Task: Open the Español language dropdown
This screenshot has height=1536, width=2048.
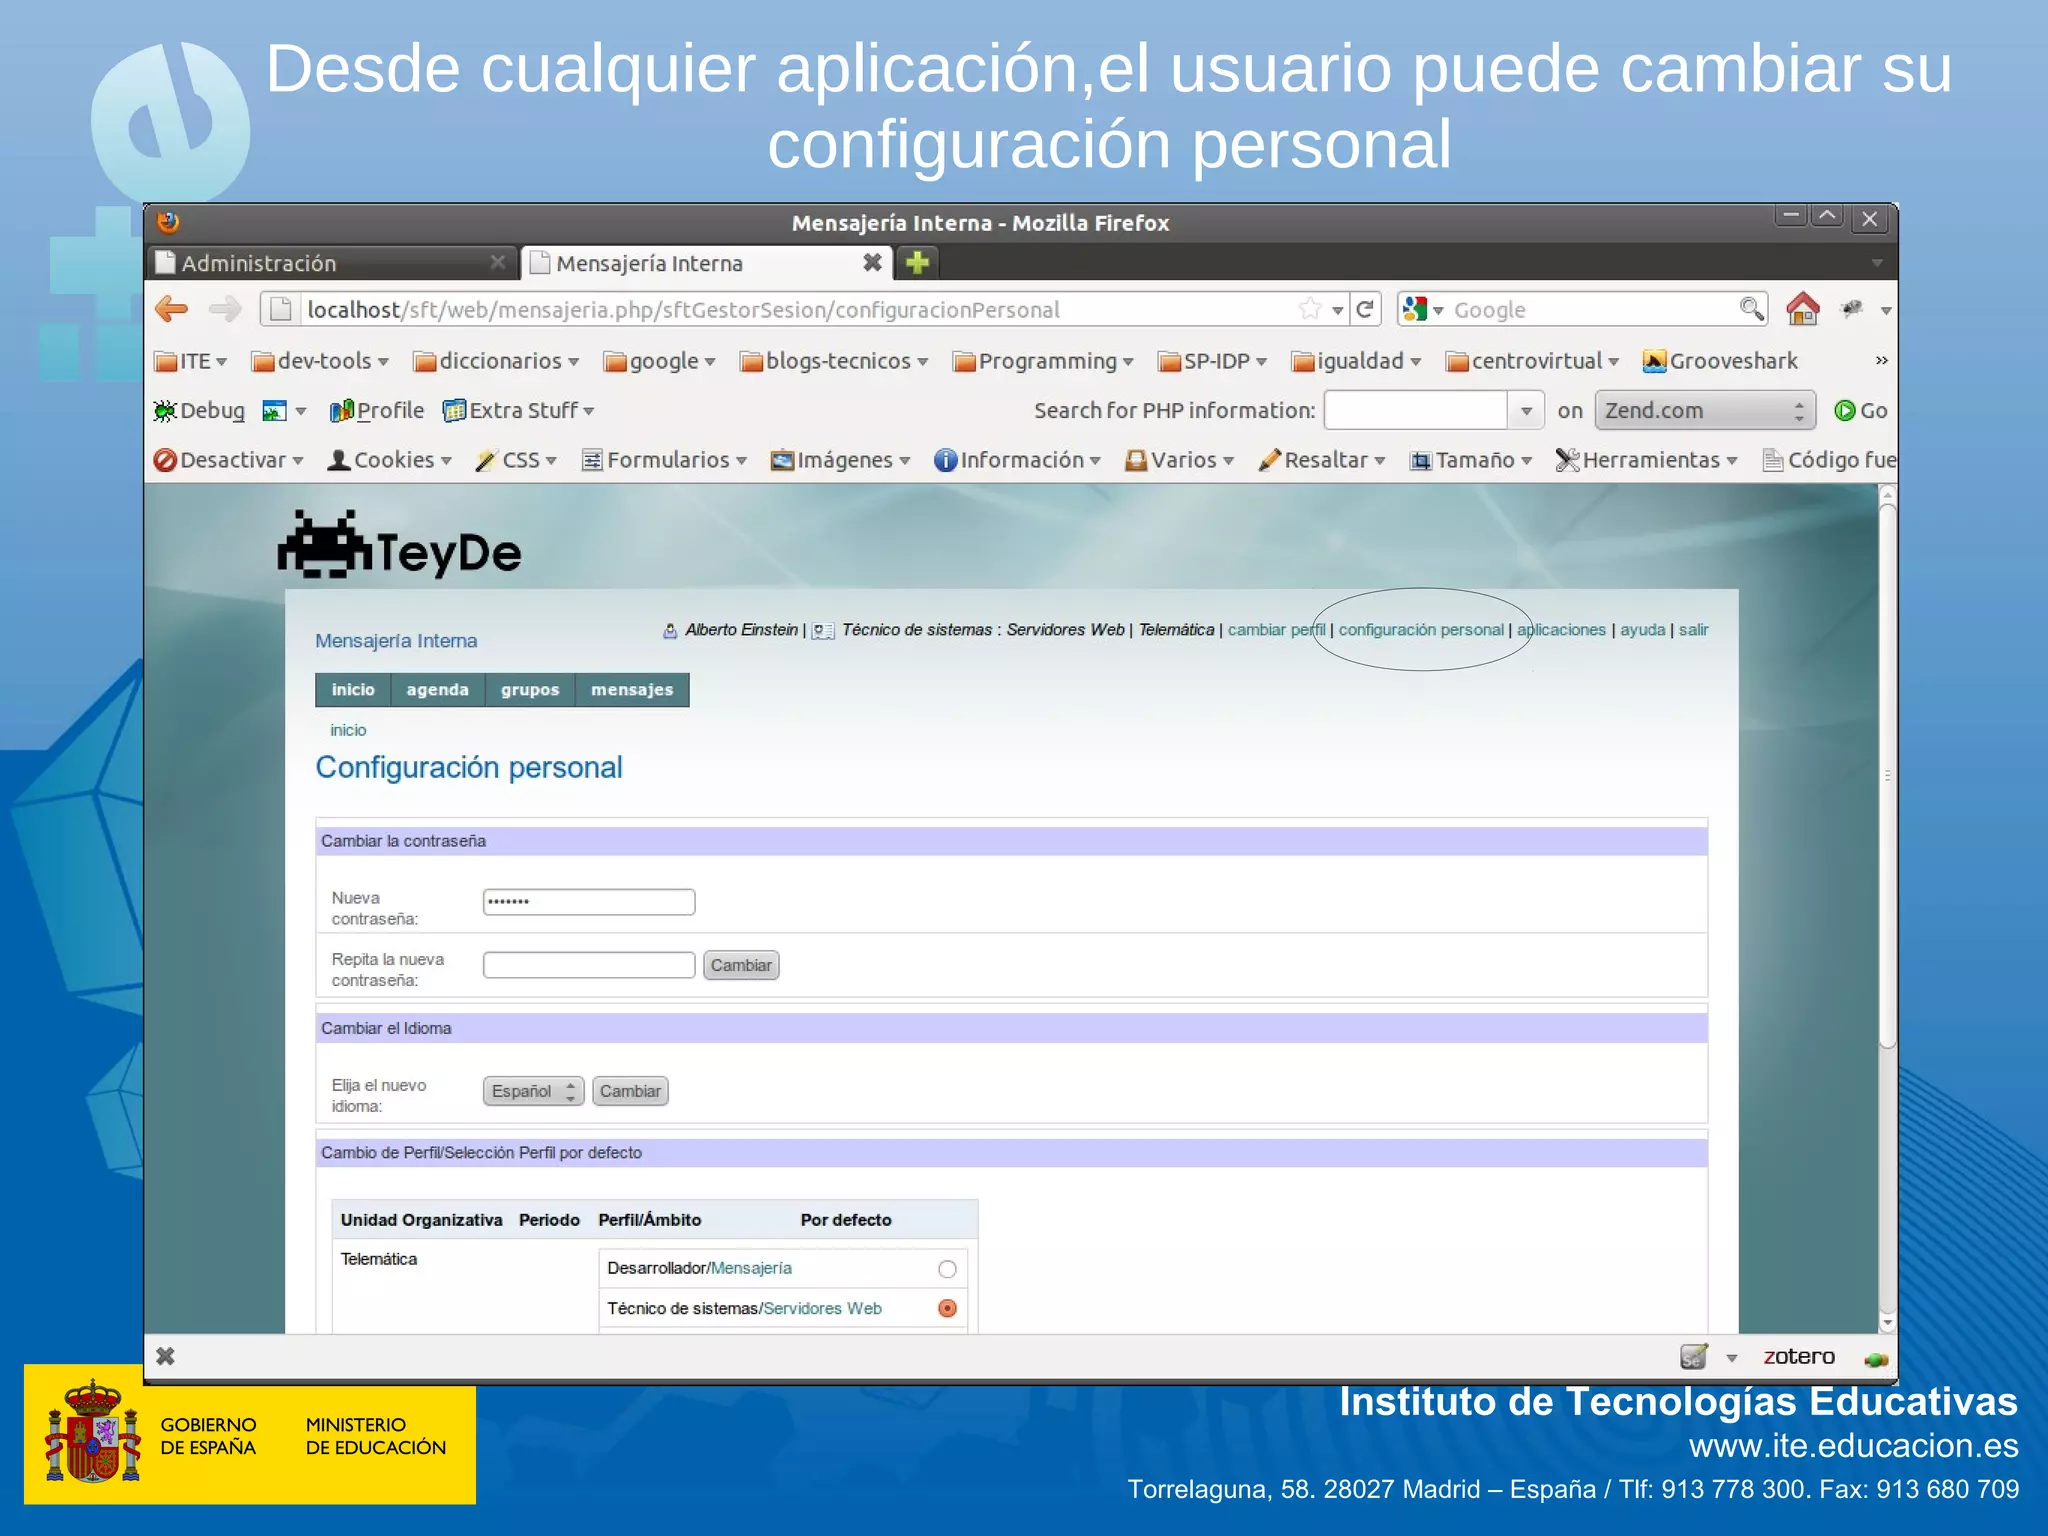Action: coord(533,1091)
